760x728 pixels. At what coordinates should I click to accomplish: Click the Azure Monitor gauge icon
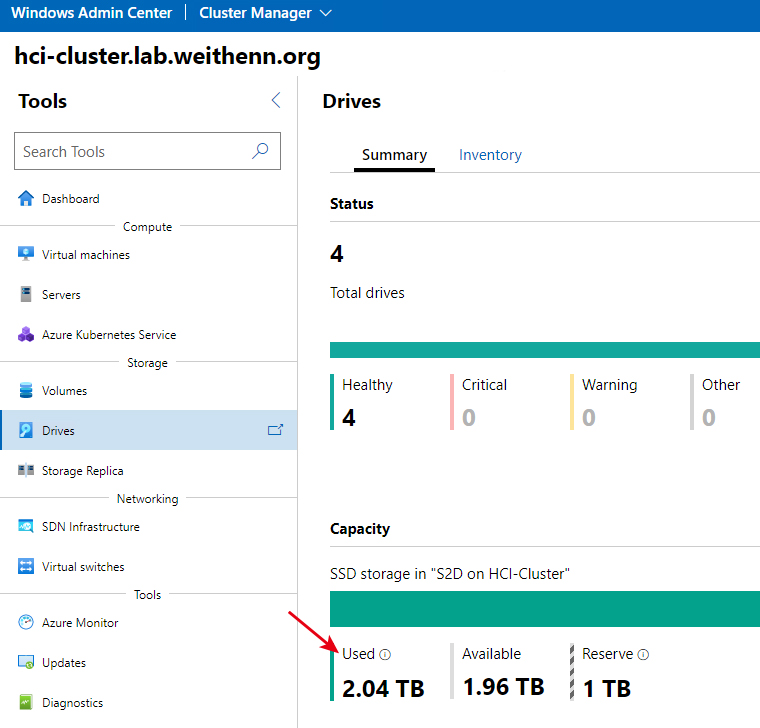[x=26, y=622]
